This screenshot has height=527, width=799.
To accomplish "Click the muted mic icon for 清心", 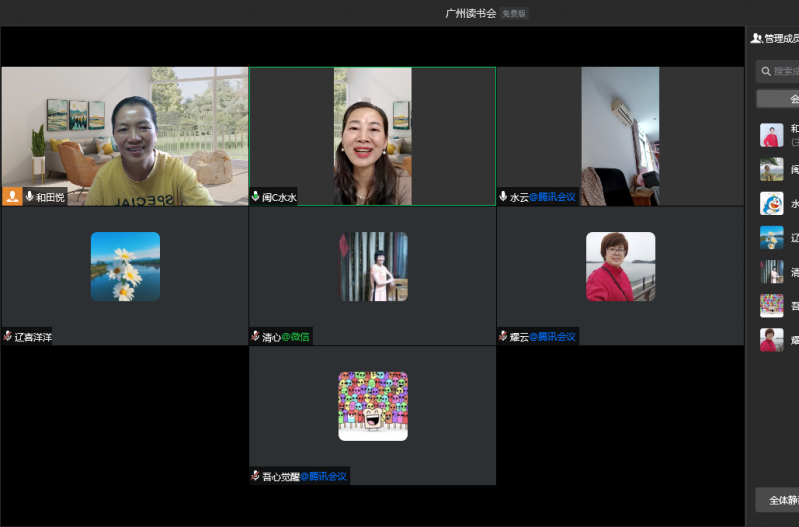I will point(256,337).
